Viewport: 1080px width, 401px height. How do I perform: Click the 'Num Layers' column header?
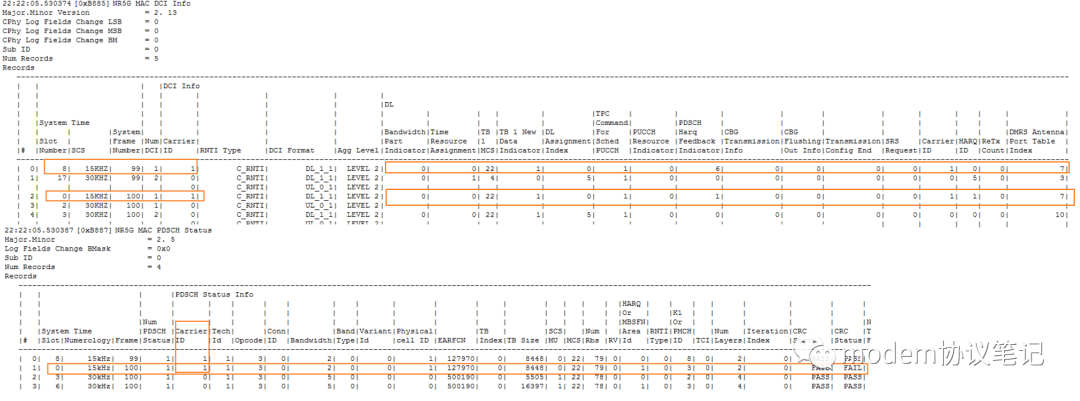(727, 336)
